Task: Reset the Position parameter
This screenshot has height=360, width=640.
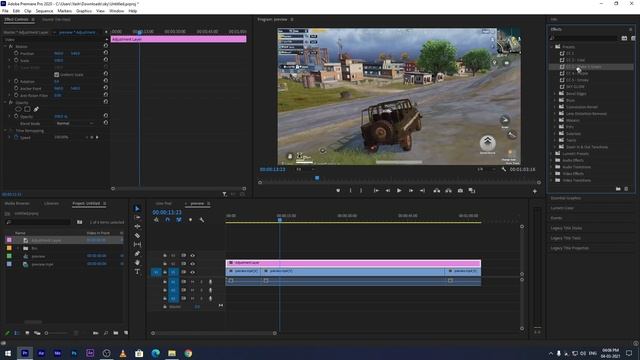Action: 106,53
